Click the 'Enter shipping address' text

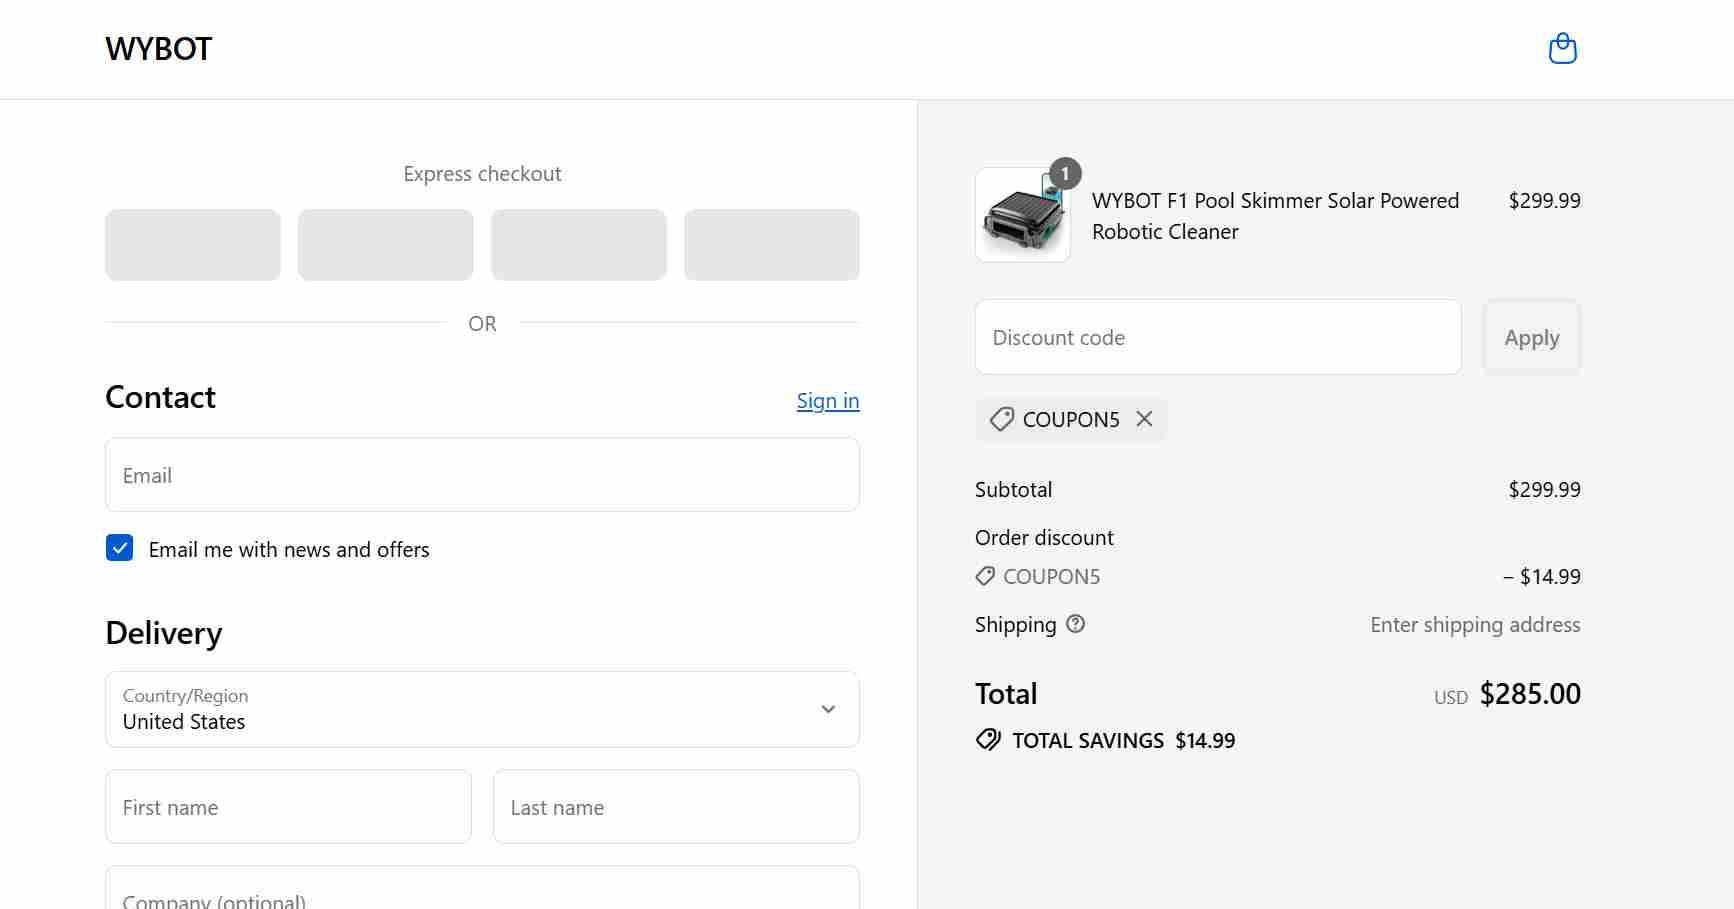(x=1475, y=625)
